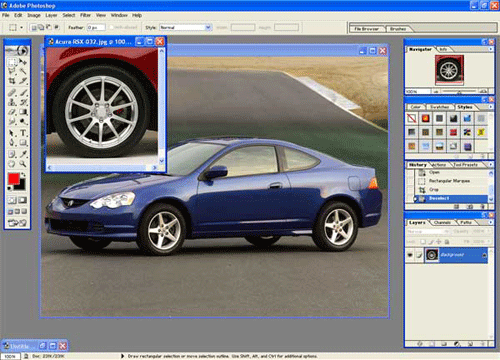Select the Notes tool

coord(12,154)
